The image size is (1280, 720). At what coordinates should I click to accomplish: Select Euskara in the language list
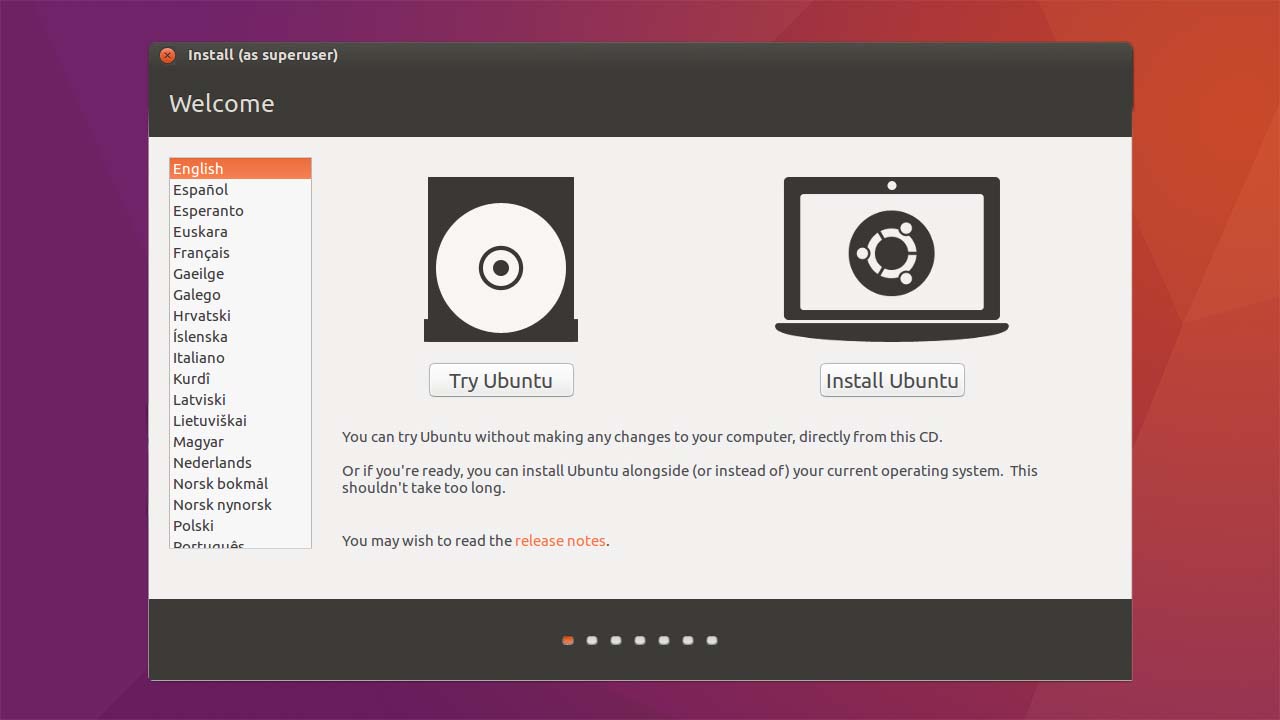pyautogui.click(x=241, y=231)
